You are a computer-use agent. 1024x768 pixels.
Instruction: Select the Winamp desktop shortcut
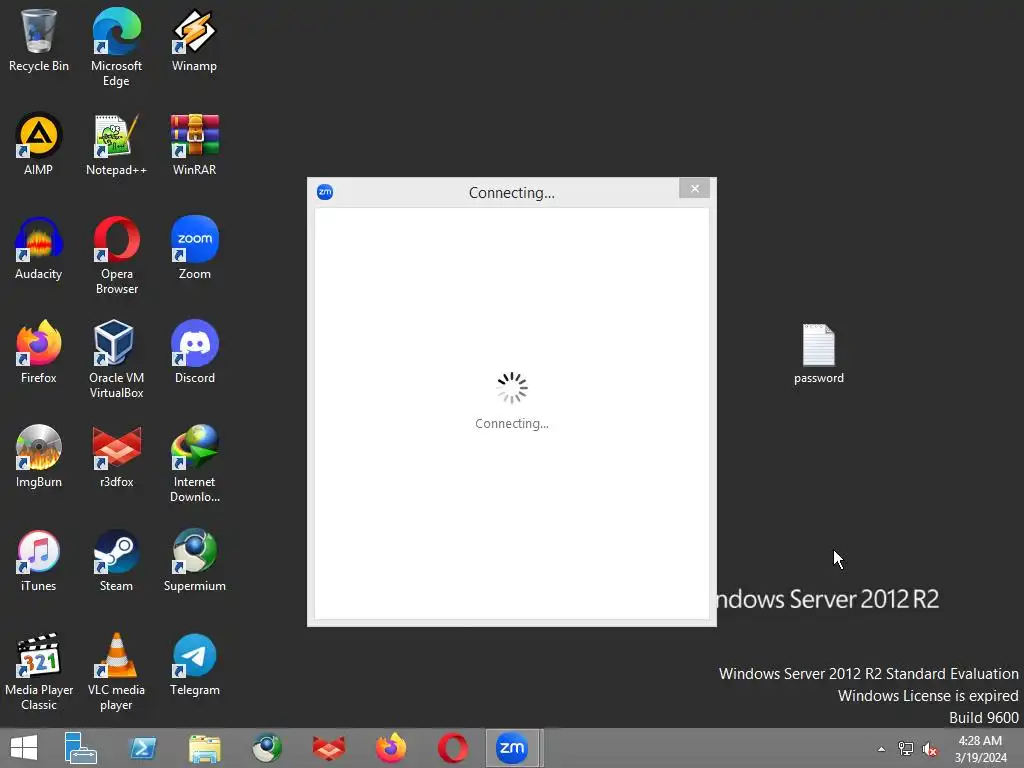tap(195, 39)
